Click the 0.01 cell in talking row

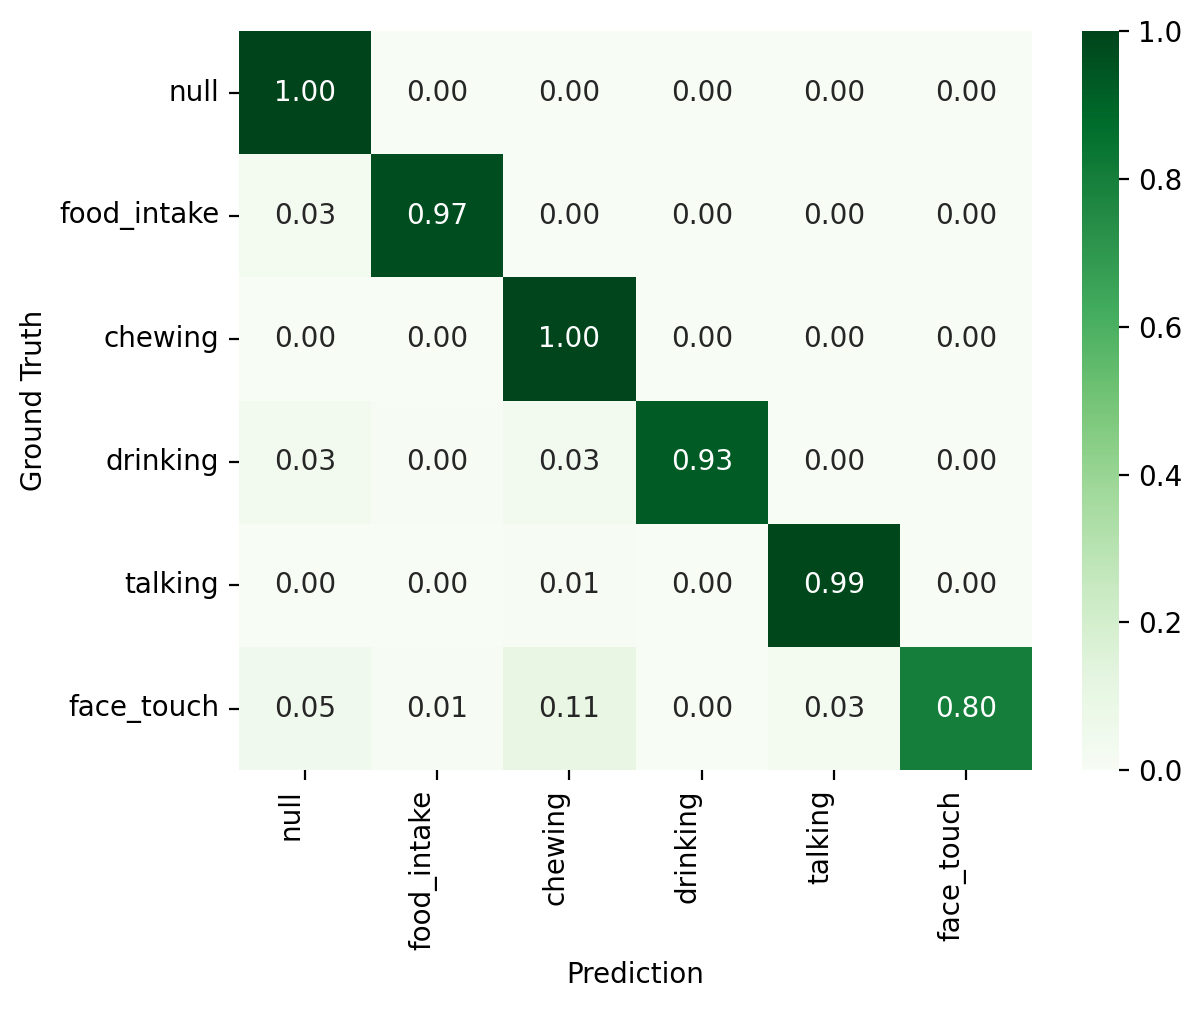point(569,584)
